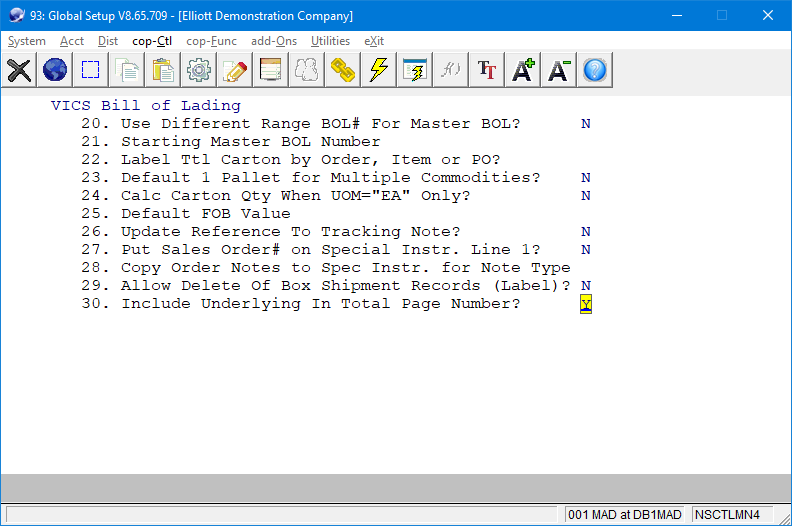The image size is (792, 526).
Task: Click NSCTLMN4 status bar panel
Action: tap(727, 514)
